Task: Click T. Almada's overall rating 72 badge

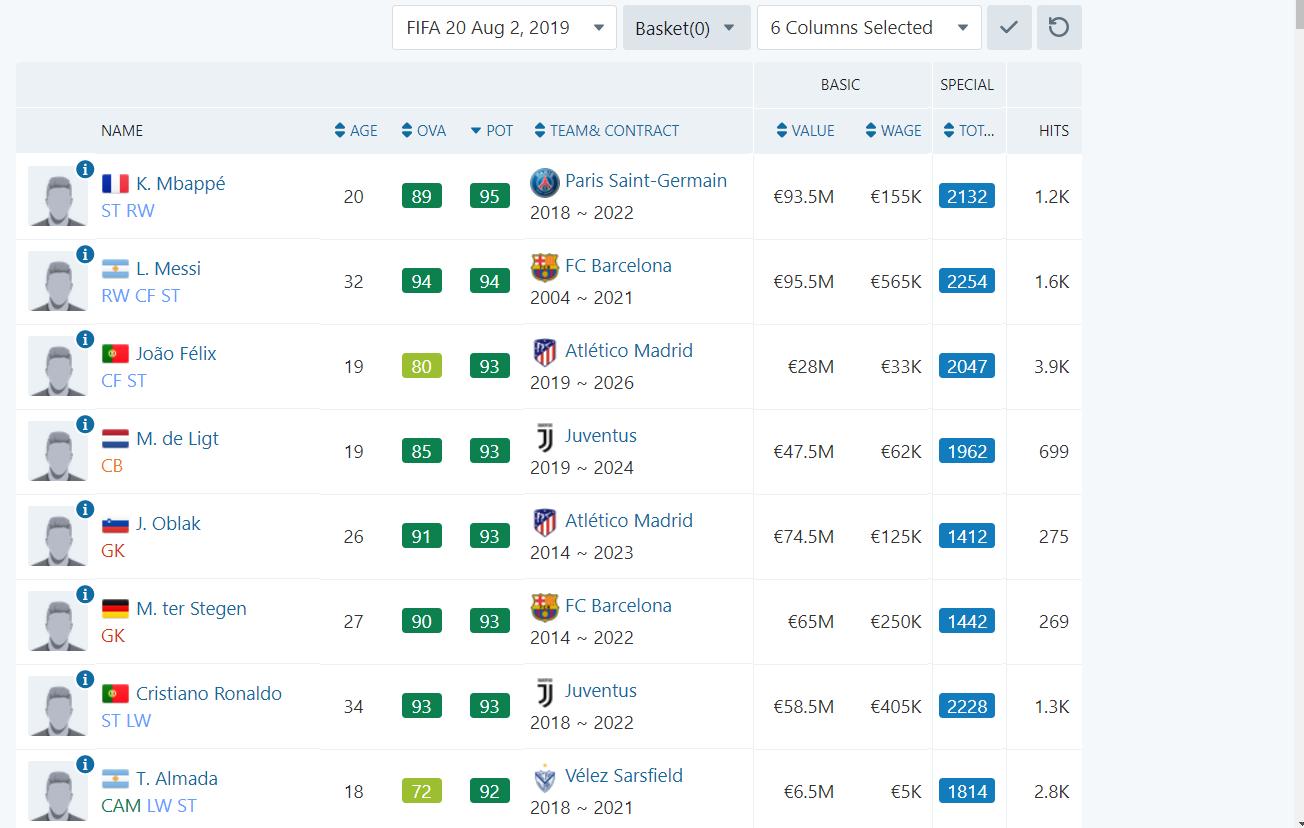Action: click(x=422, y=792)
